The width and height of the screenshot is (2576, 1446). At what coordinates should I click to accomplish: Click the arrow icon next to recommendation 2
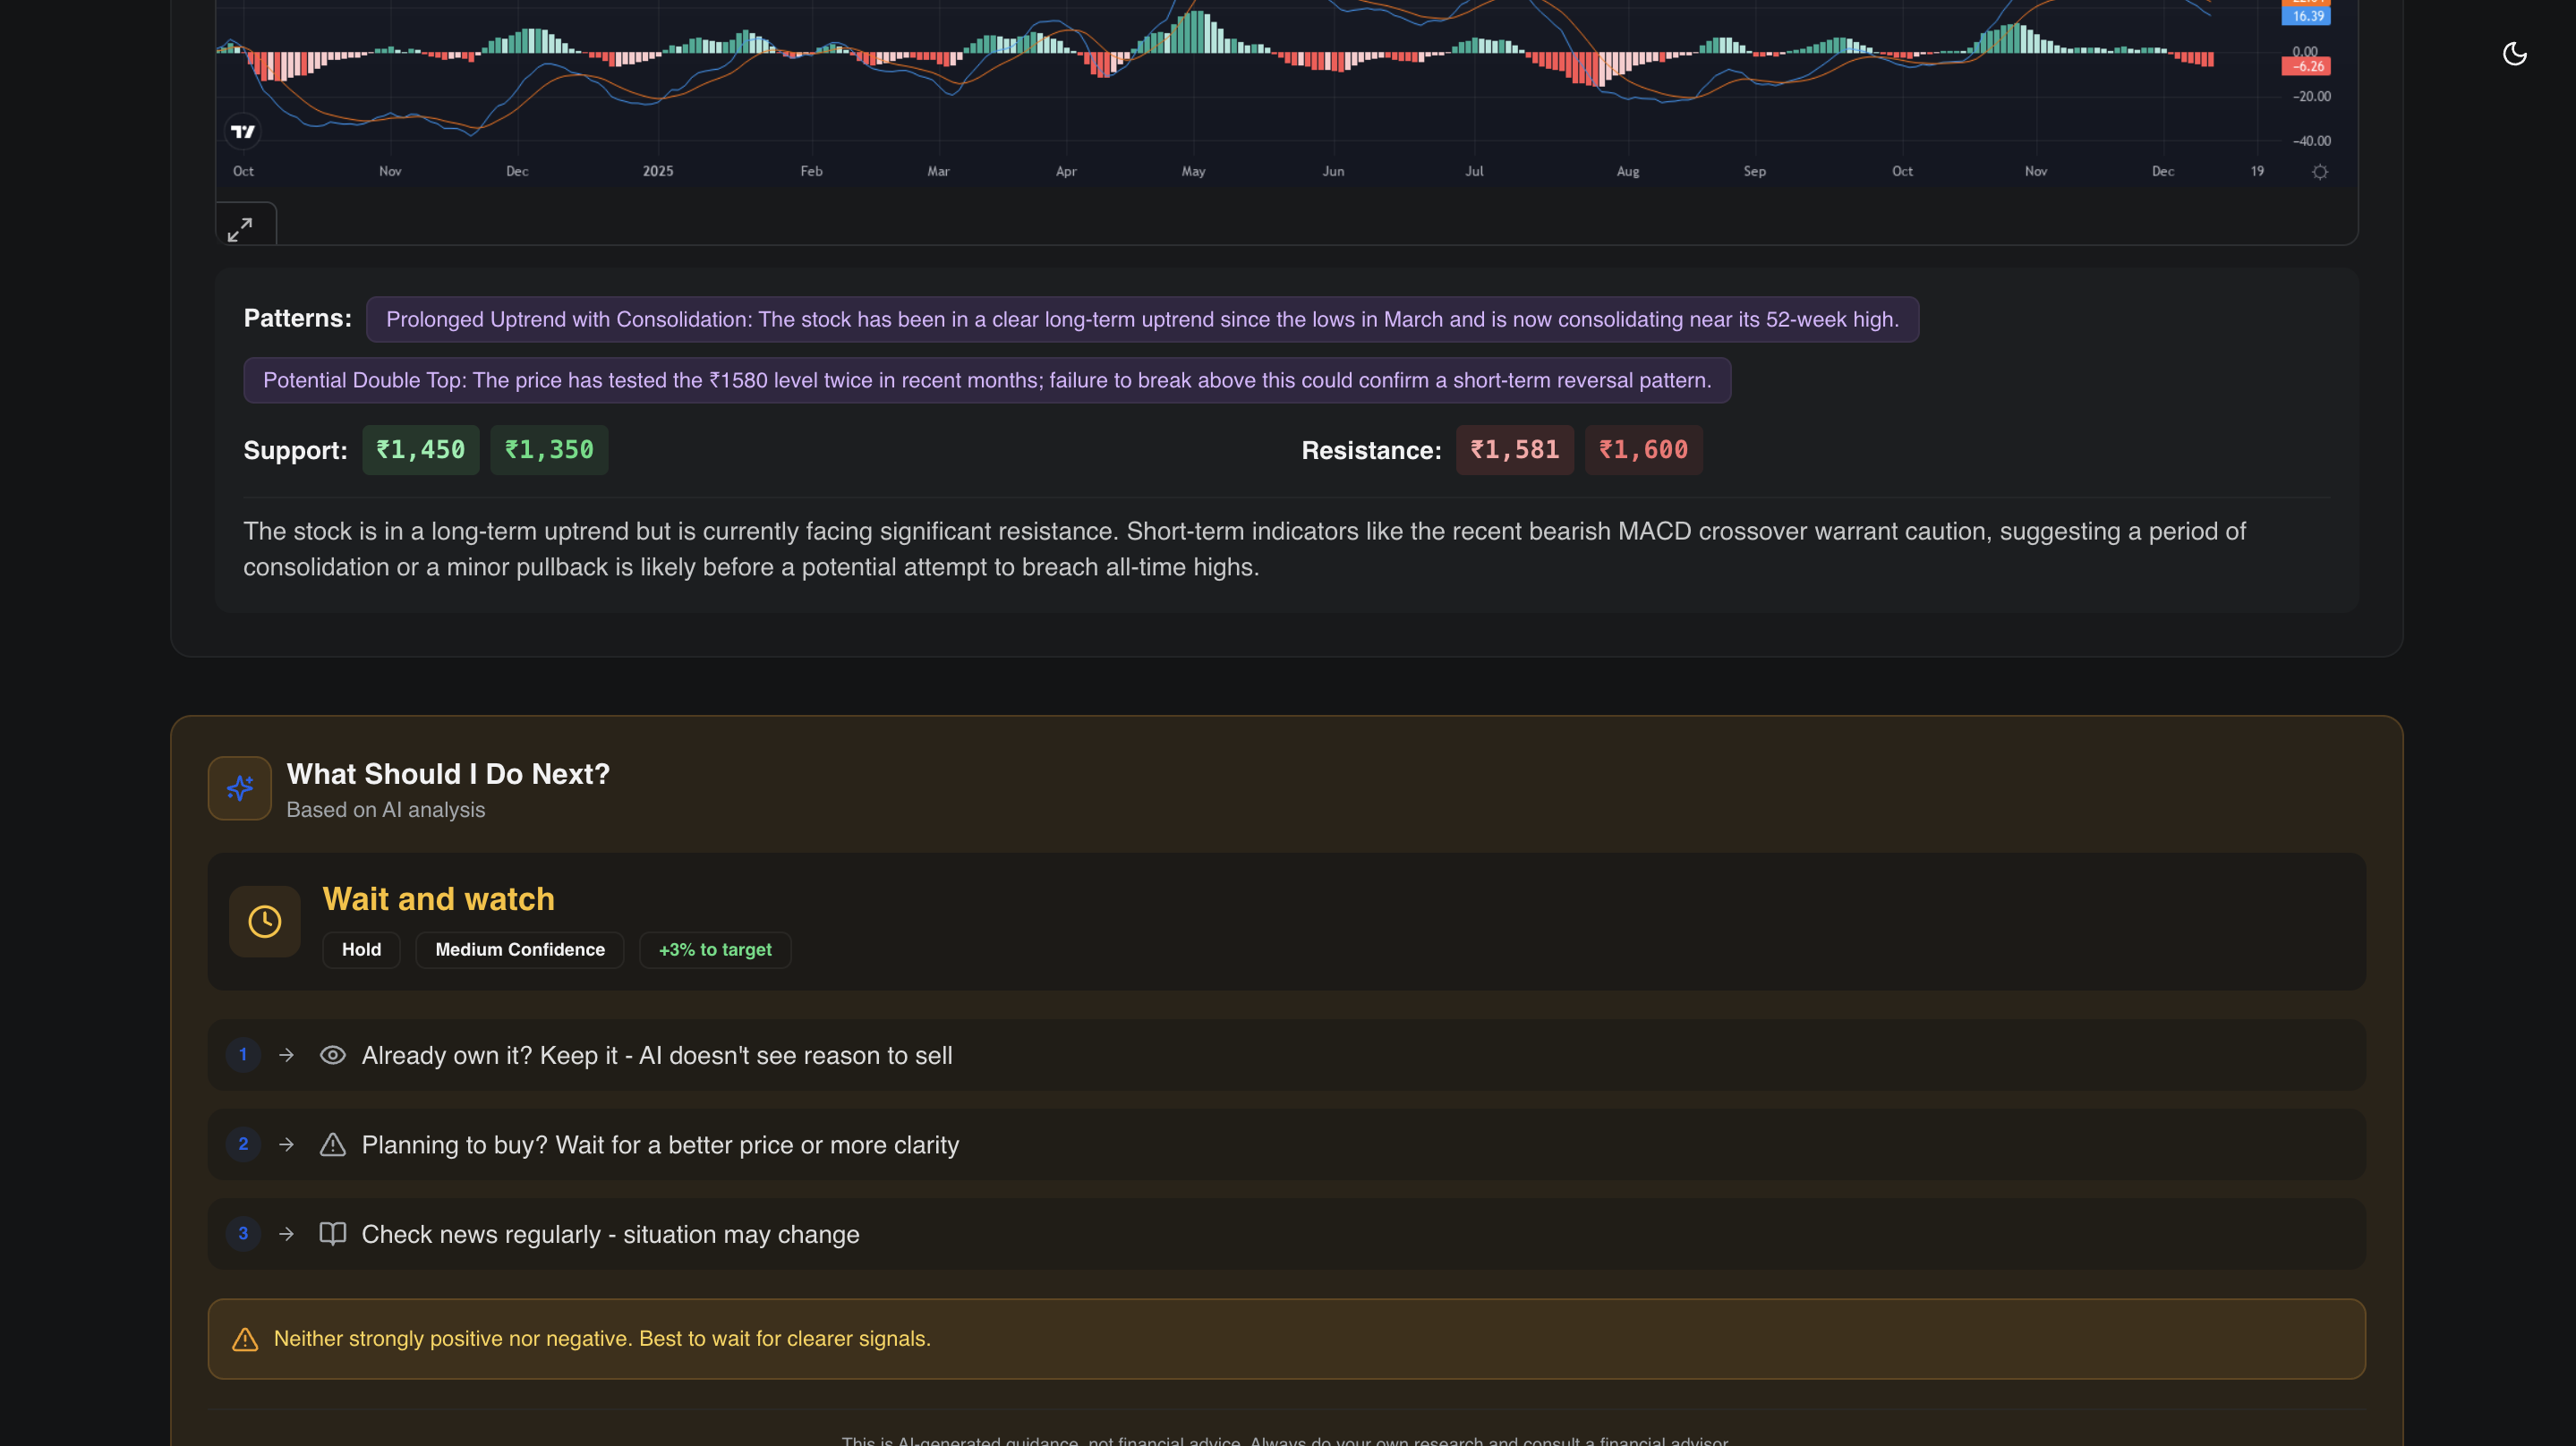point(287,1144)
